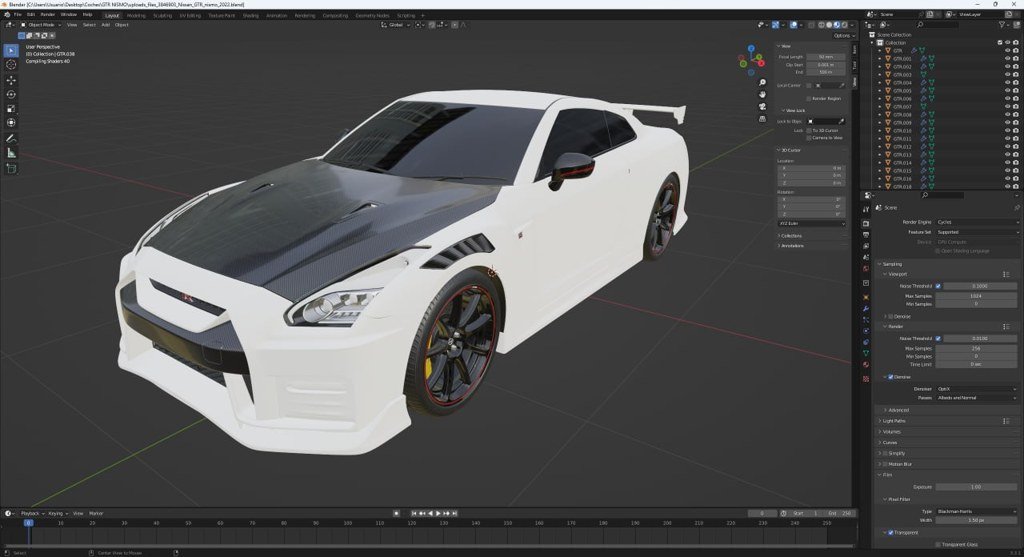1024x557 pixels.
Task: Expand the Light Paths panel
Action: tap(893, 421)
